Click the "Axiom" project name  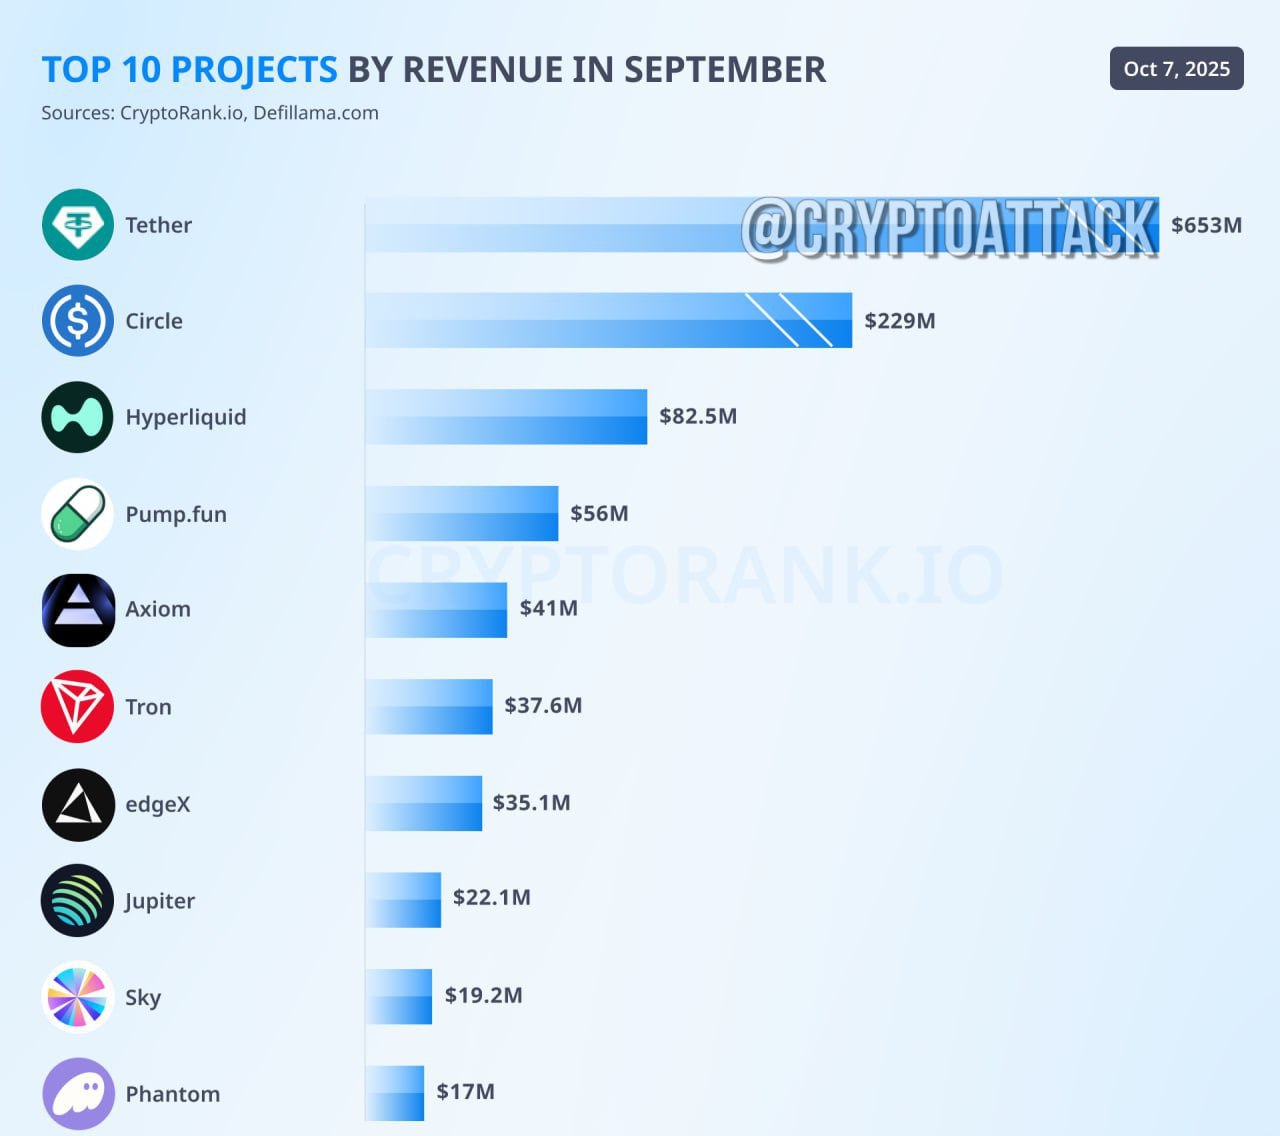click(x=158, y=609)
